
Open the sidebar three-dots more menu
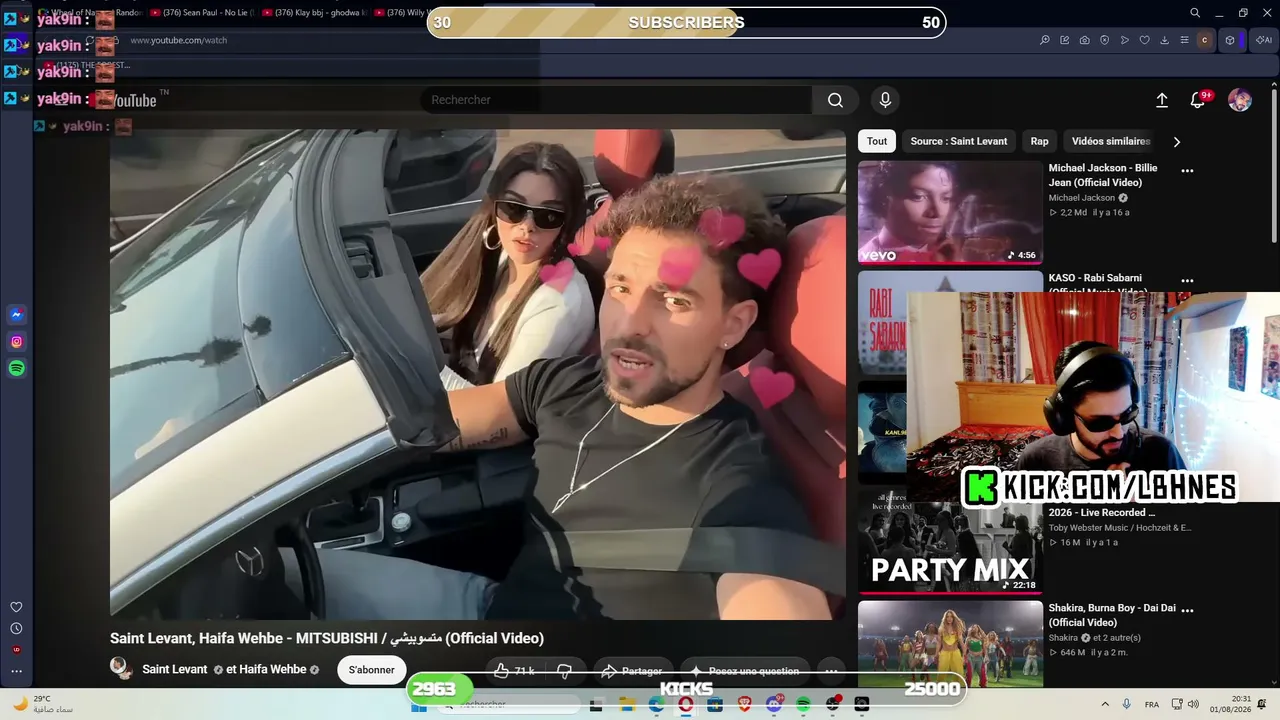click(16, 672)
